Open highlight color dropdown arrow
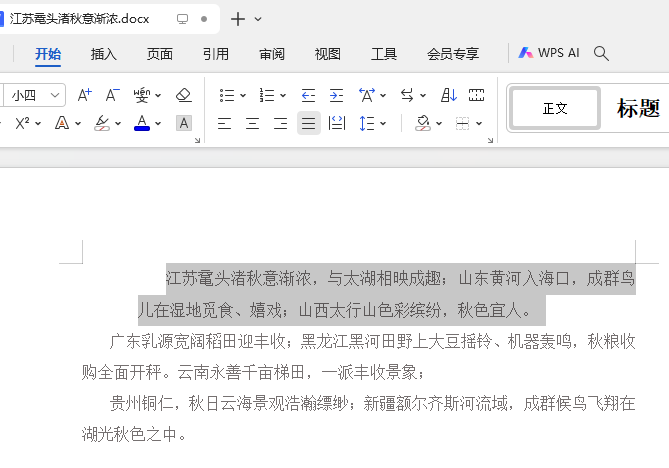This screenshot has width=669, height=468. point(118,124)
